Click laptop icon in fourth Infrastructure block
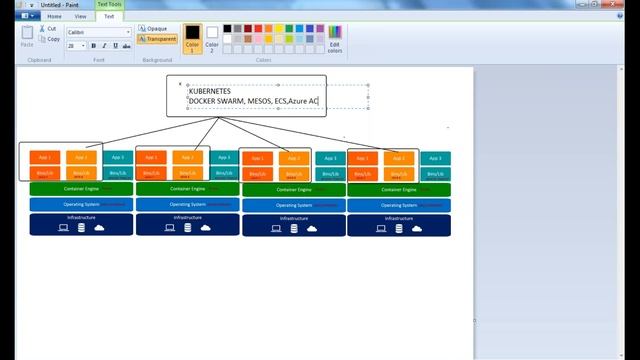This screenshot has width=640, height=360. [381, 229]
